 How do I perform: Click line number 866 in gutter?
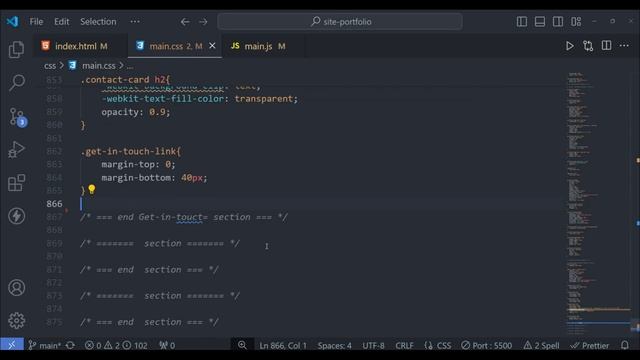click(x=54, y=204)
